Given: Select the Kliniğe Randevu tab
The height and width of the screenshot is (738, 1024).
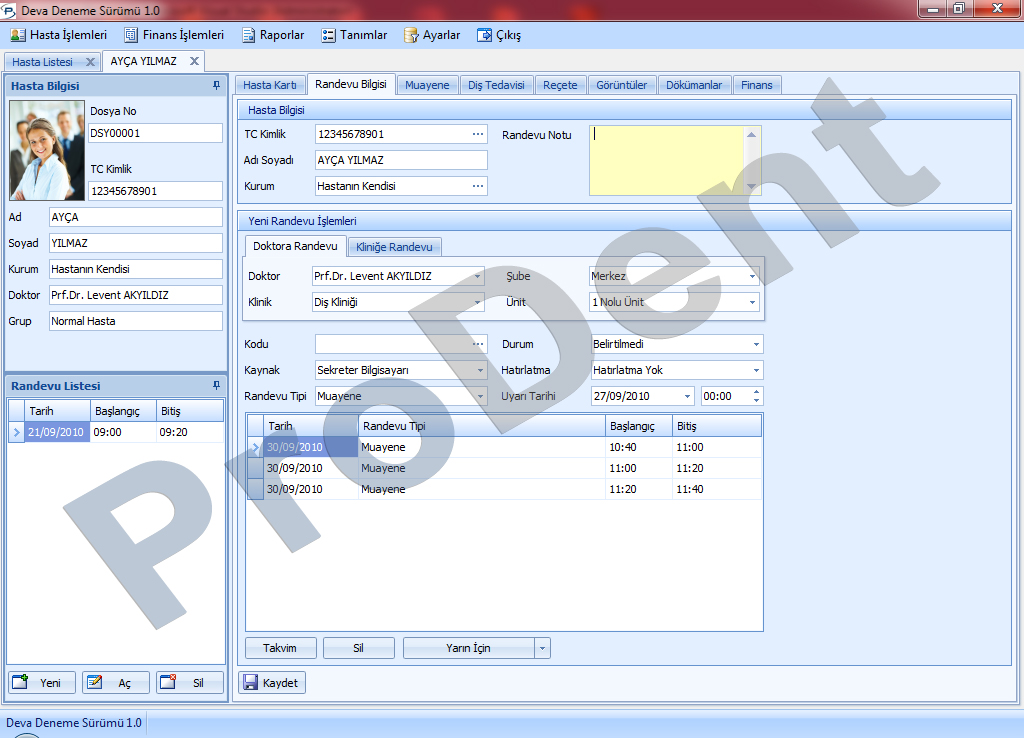Looking at the screenshot, I should 394,247.
